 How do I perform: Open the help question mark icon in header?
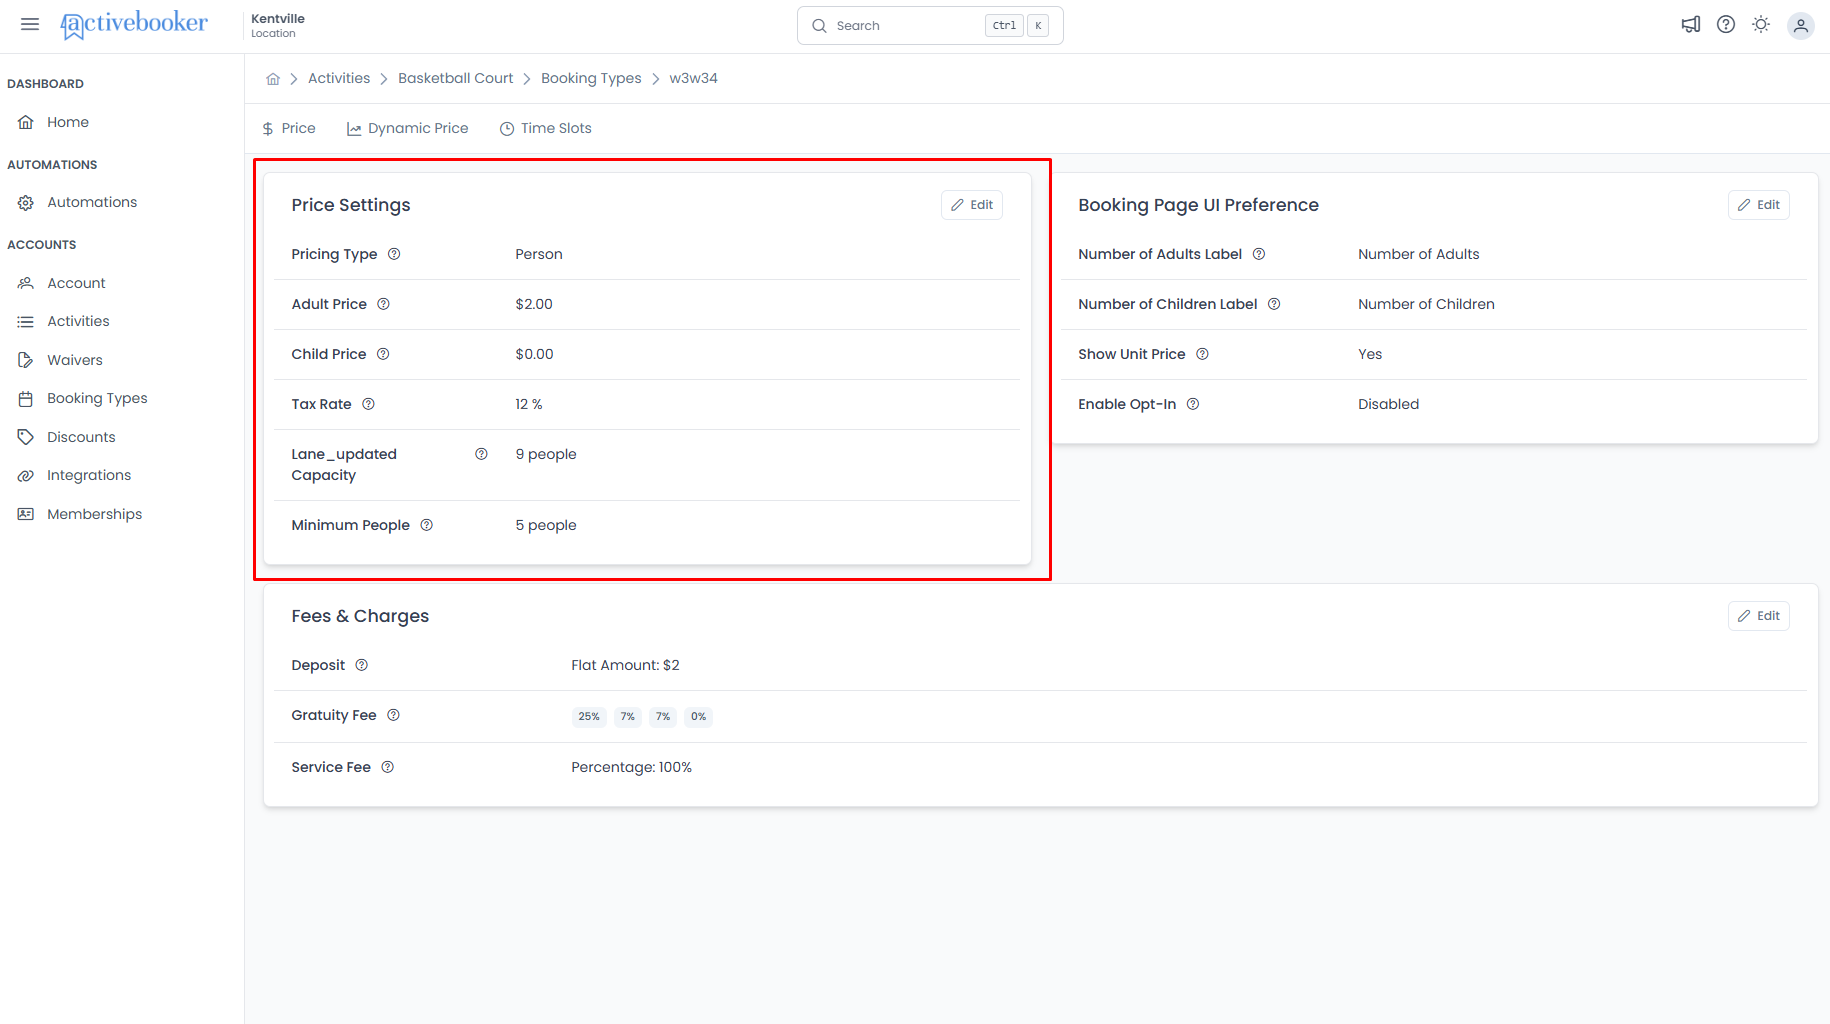(1726, 25)
